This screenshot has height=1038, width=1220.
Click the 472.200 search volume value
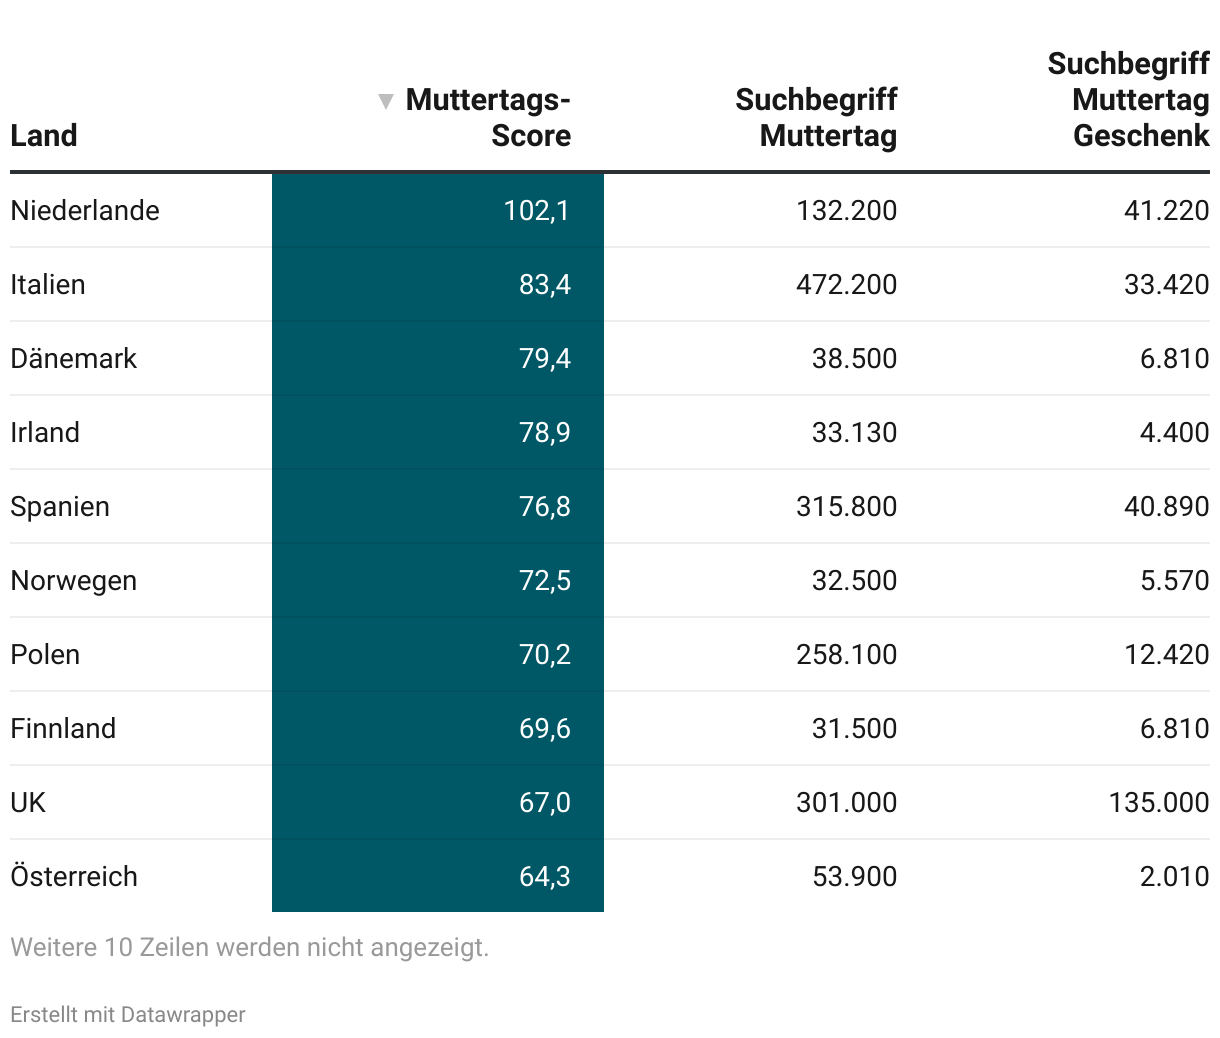846,284
